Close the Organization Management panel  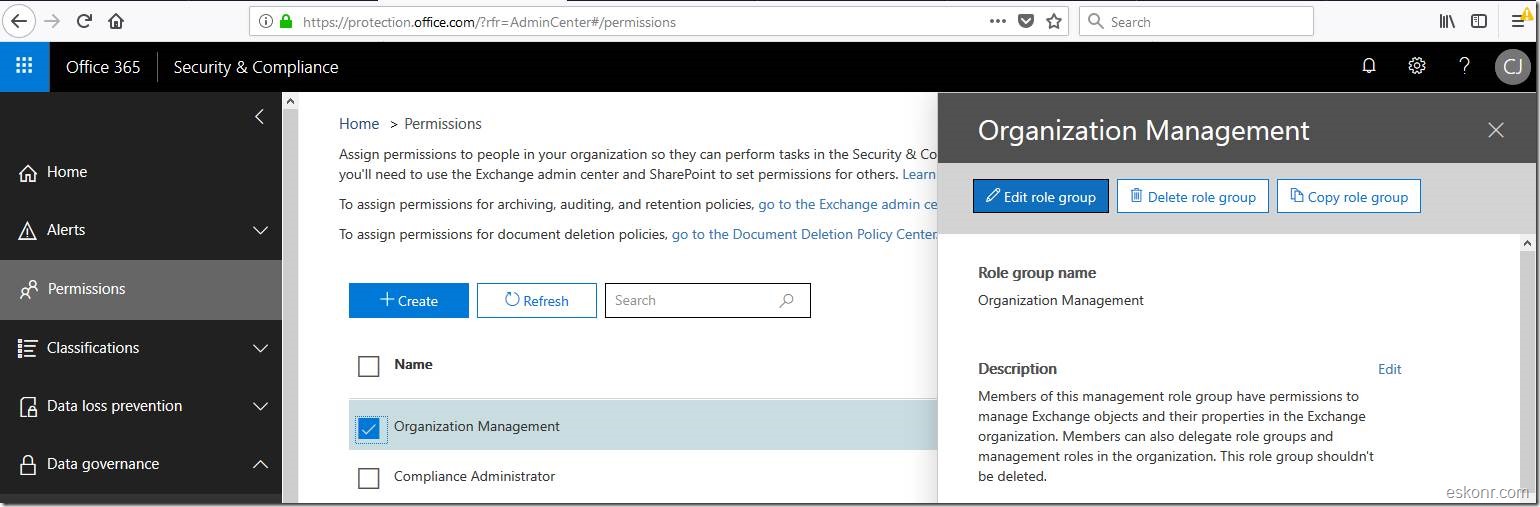coord(1496,130)
